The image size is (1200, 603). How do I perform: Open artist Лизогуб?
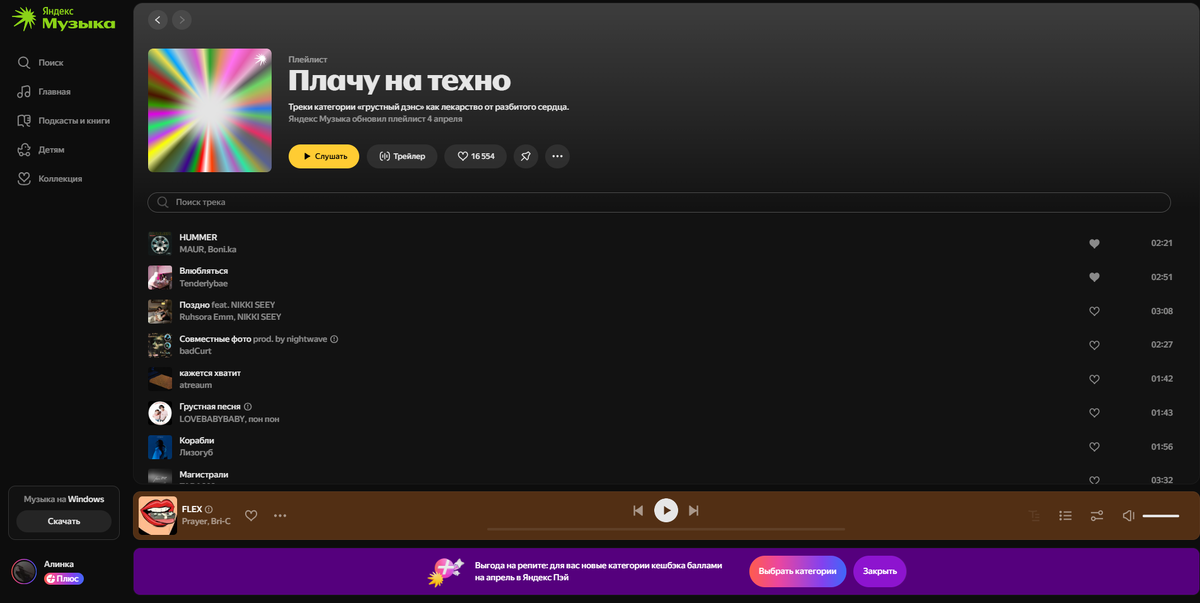(x=196, y=453)
